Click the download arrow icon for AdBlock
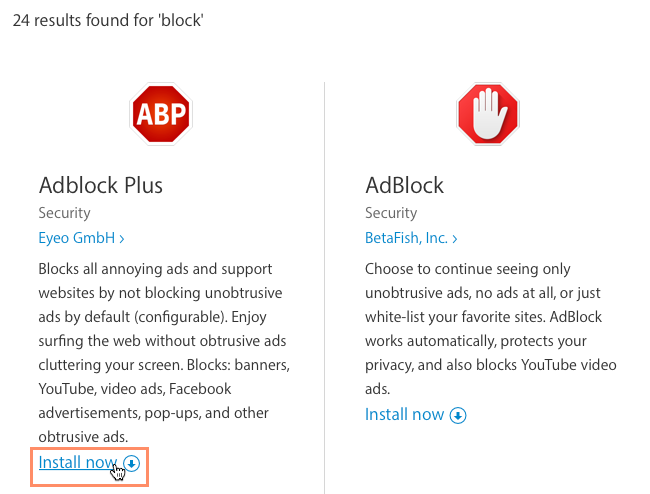Viewport: 650px width, 494px height. pyautogui.click(x=458, y=415)
